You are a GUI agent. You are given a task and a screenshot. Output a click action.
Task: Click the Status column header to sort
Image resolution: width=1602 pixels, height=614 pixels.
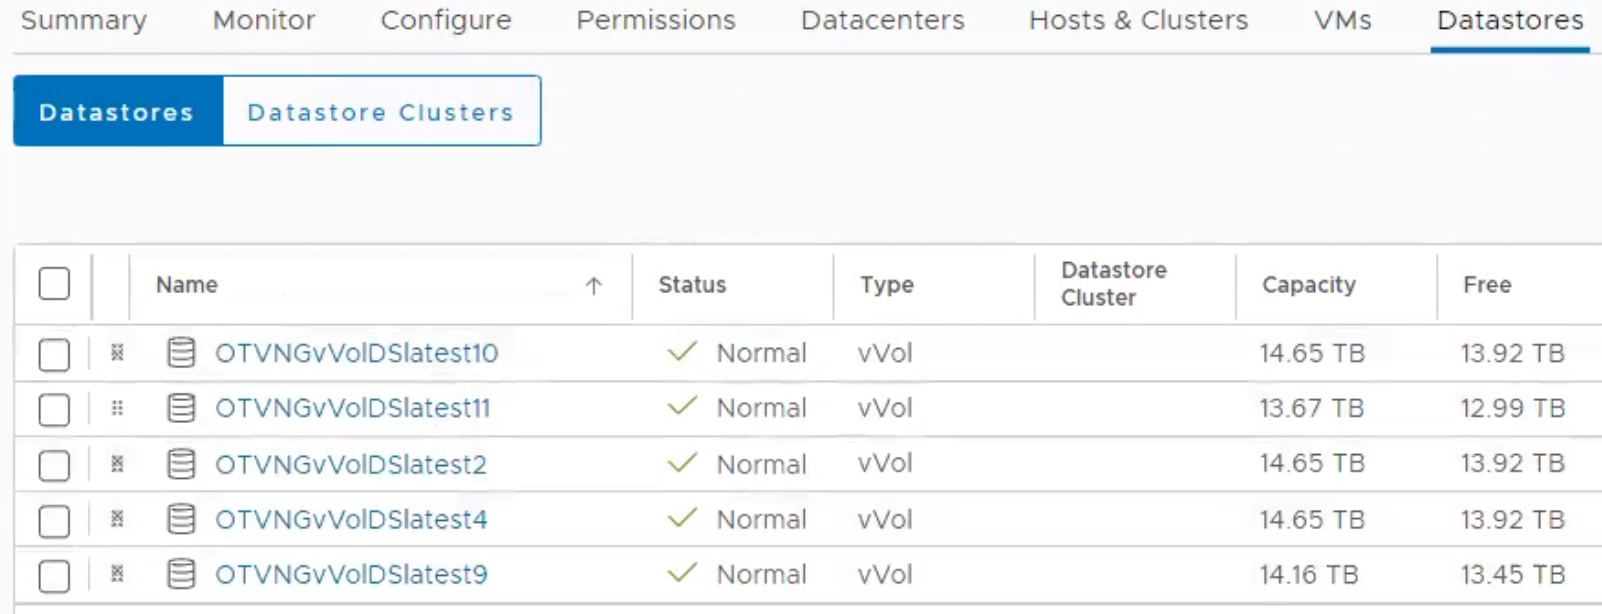(x=692, y=285)
